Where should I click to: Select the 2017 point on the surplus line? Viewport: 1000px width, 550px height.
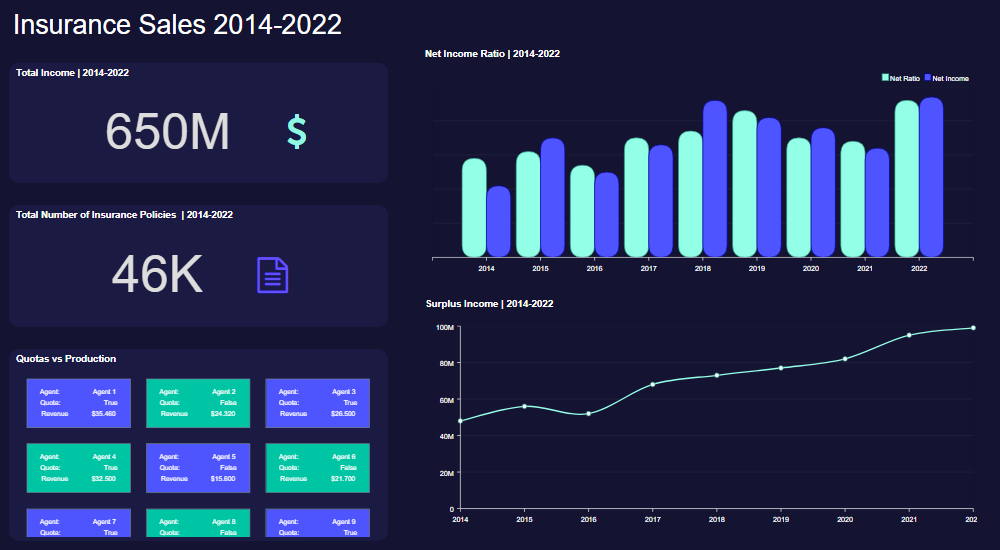[652, 384]
